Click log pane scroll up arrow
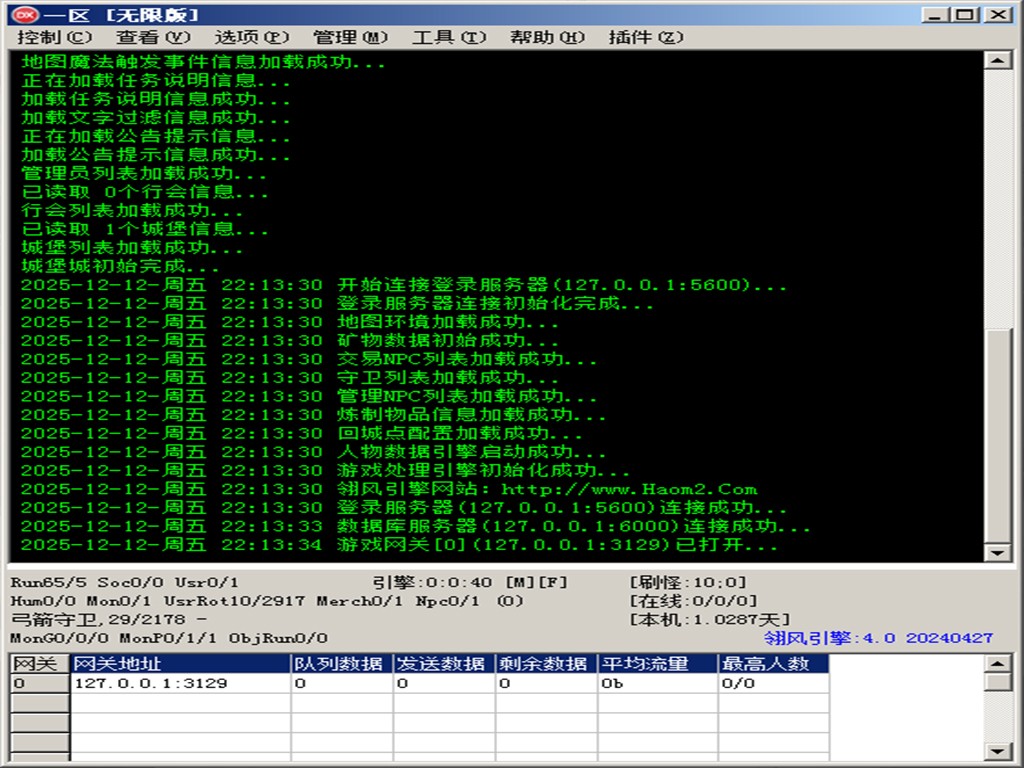Screen dimensions: 1024x768 click(997, 61)
